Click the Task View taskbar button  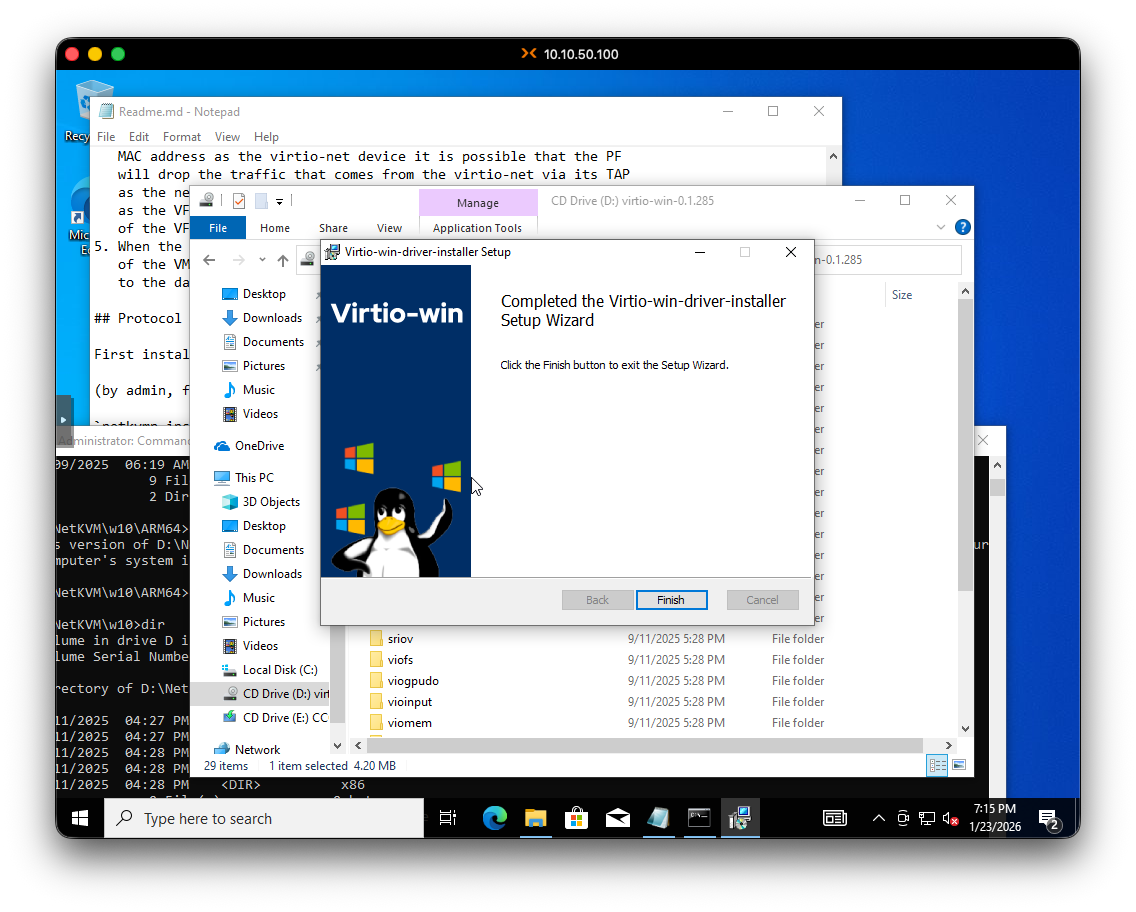coord(447,818)
